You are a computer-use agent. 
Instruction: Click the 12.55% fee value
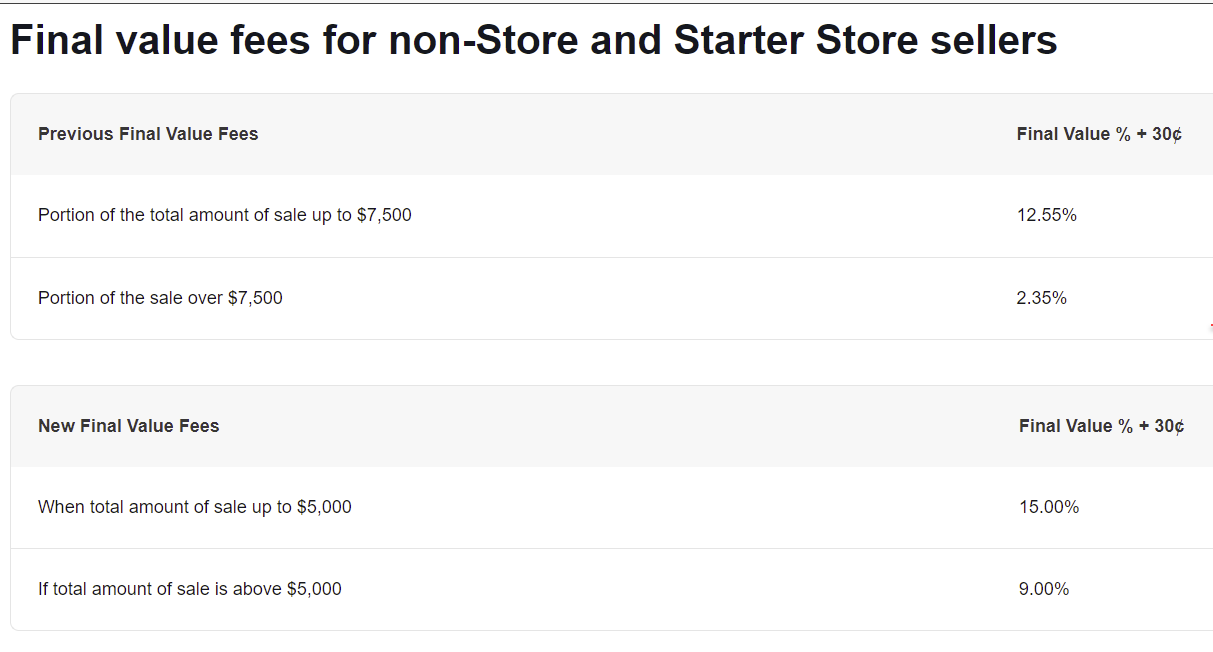1046,215
